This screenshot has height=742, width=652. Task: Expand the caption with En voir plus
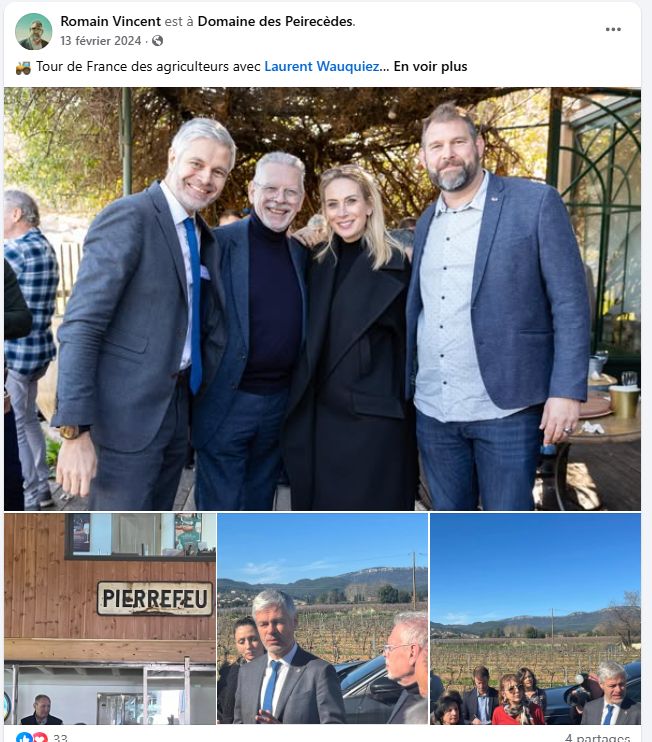point(430,66)
